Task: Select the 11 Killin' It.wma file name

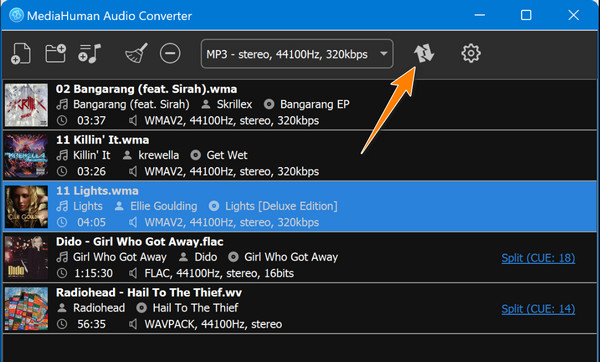Action: [x=103, y=140]
